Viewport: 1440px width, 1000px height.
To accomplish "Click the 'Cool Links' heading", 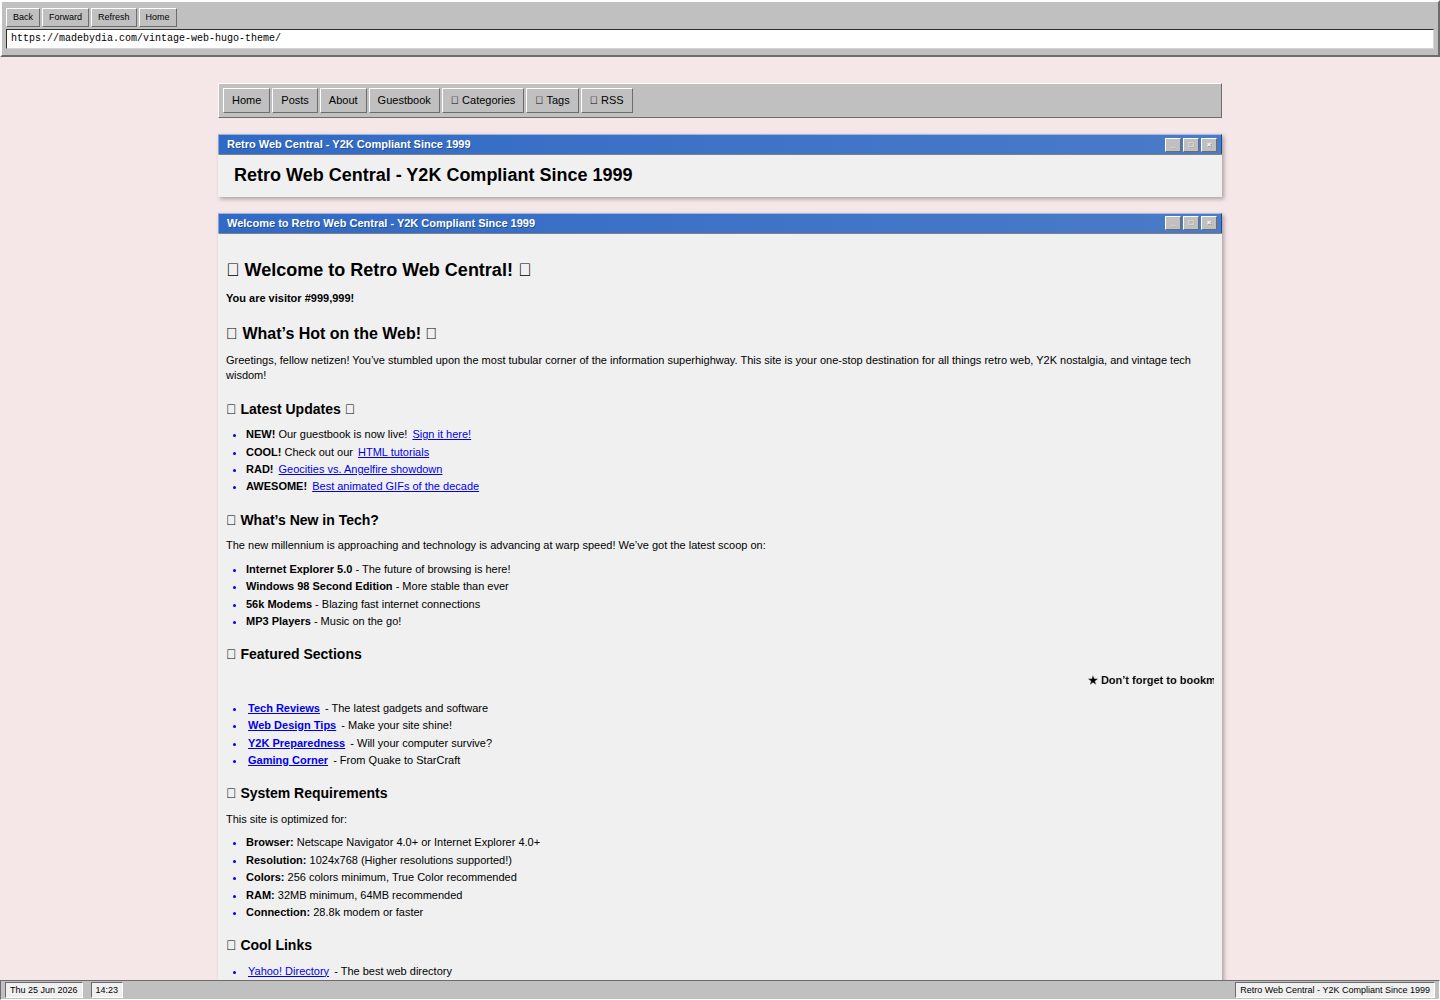I will 269,945.
